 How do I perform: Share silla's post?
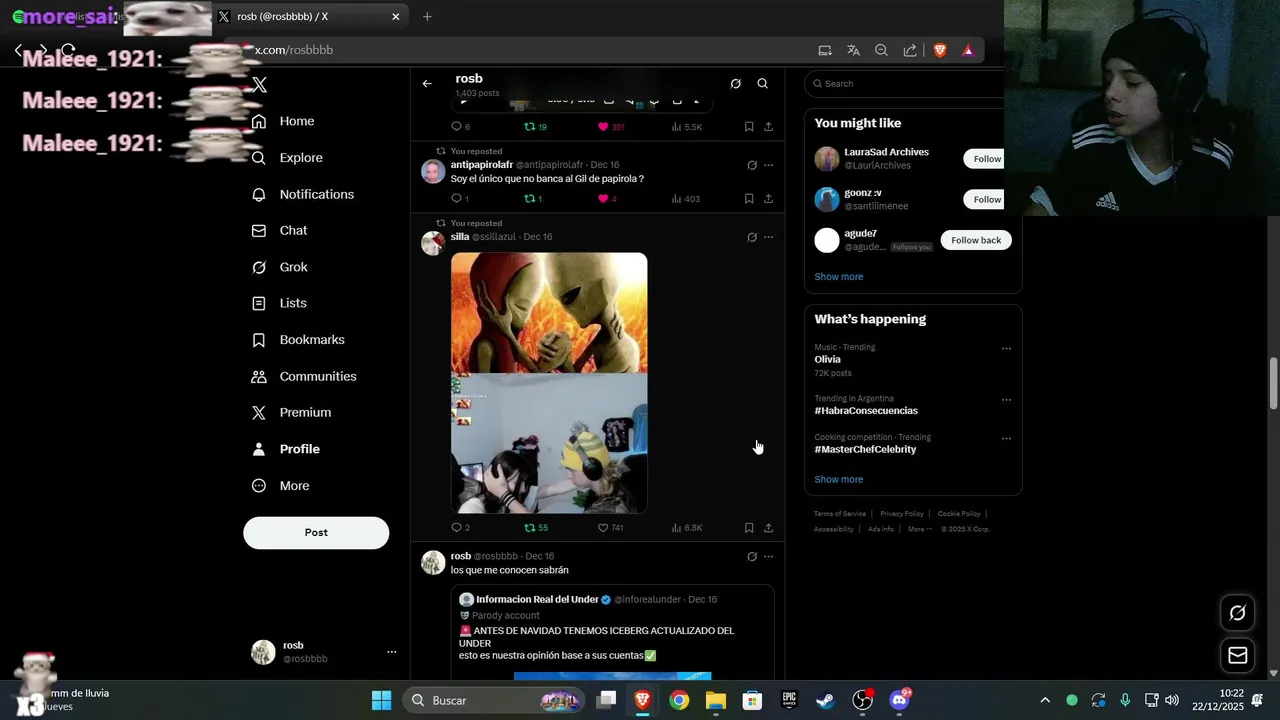pyautogui.click(x=768, y=528)
